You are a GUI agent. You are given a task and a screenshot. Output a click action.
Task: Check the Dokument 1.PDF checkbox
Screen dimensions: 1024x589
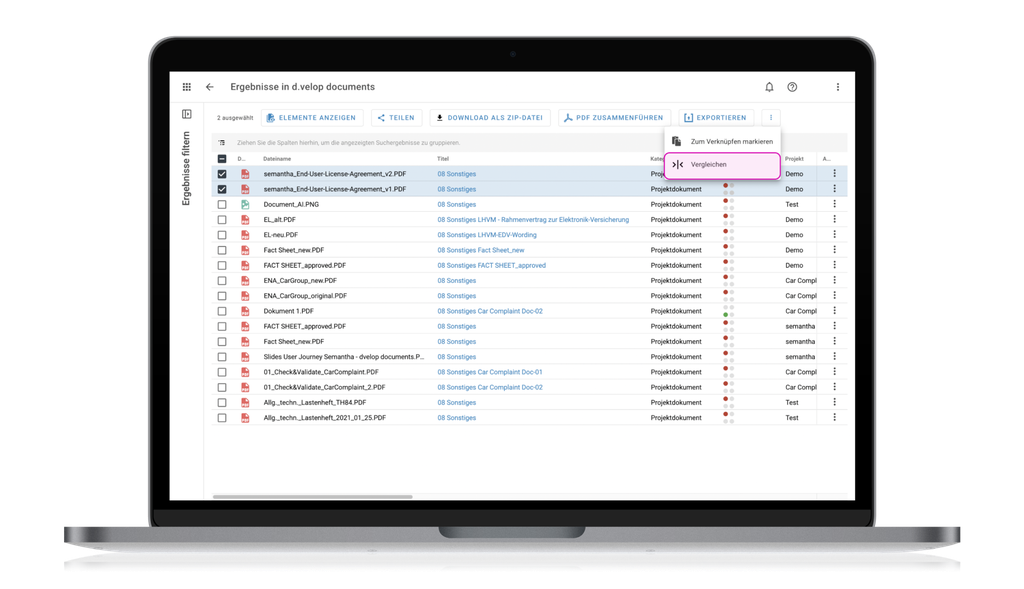point(222,311)
